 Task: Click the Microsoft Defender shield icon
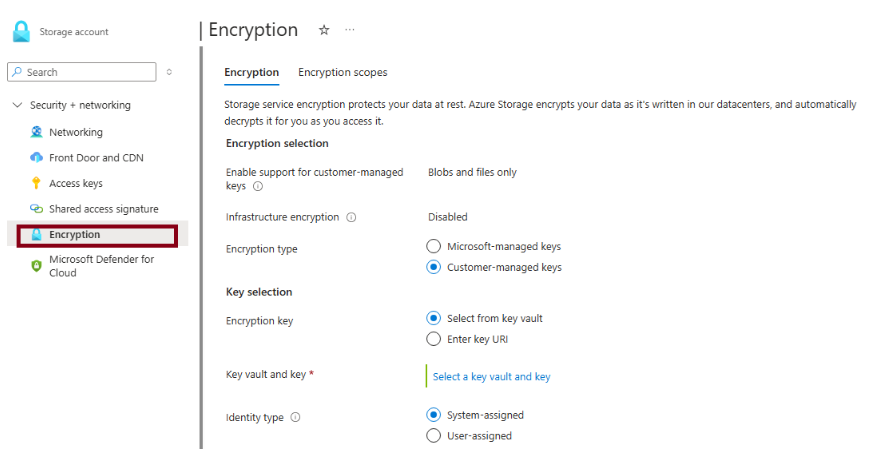(37, 265)
